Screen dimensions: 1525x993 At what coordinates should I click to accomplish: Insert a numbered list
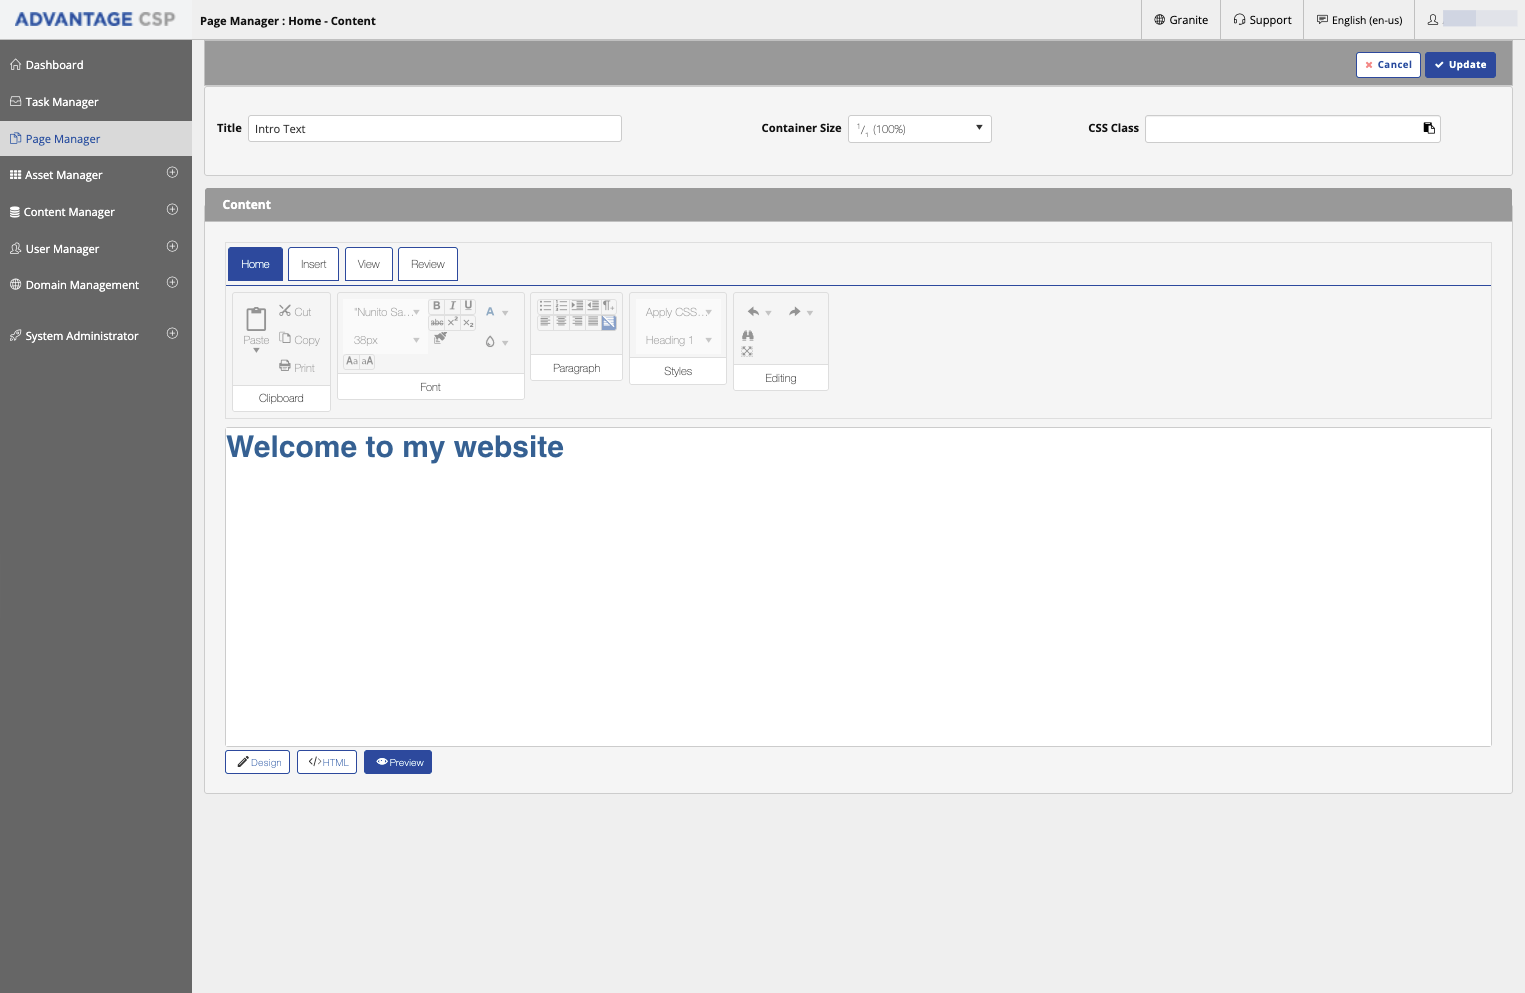[561, 306]
